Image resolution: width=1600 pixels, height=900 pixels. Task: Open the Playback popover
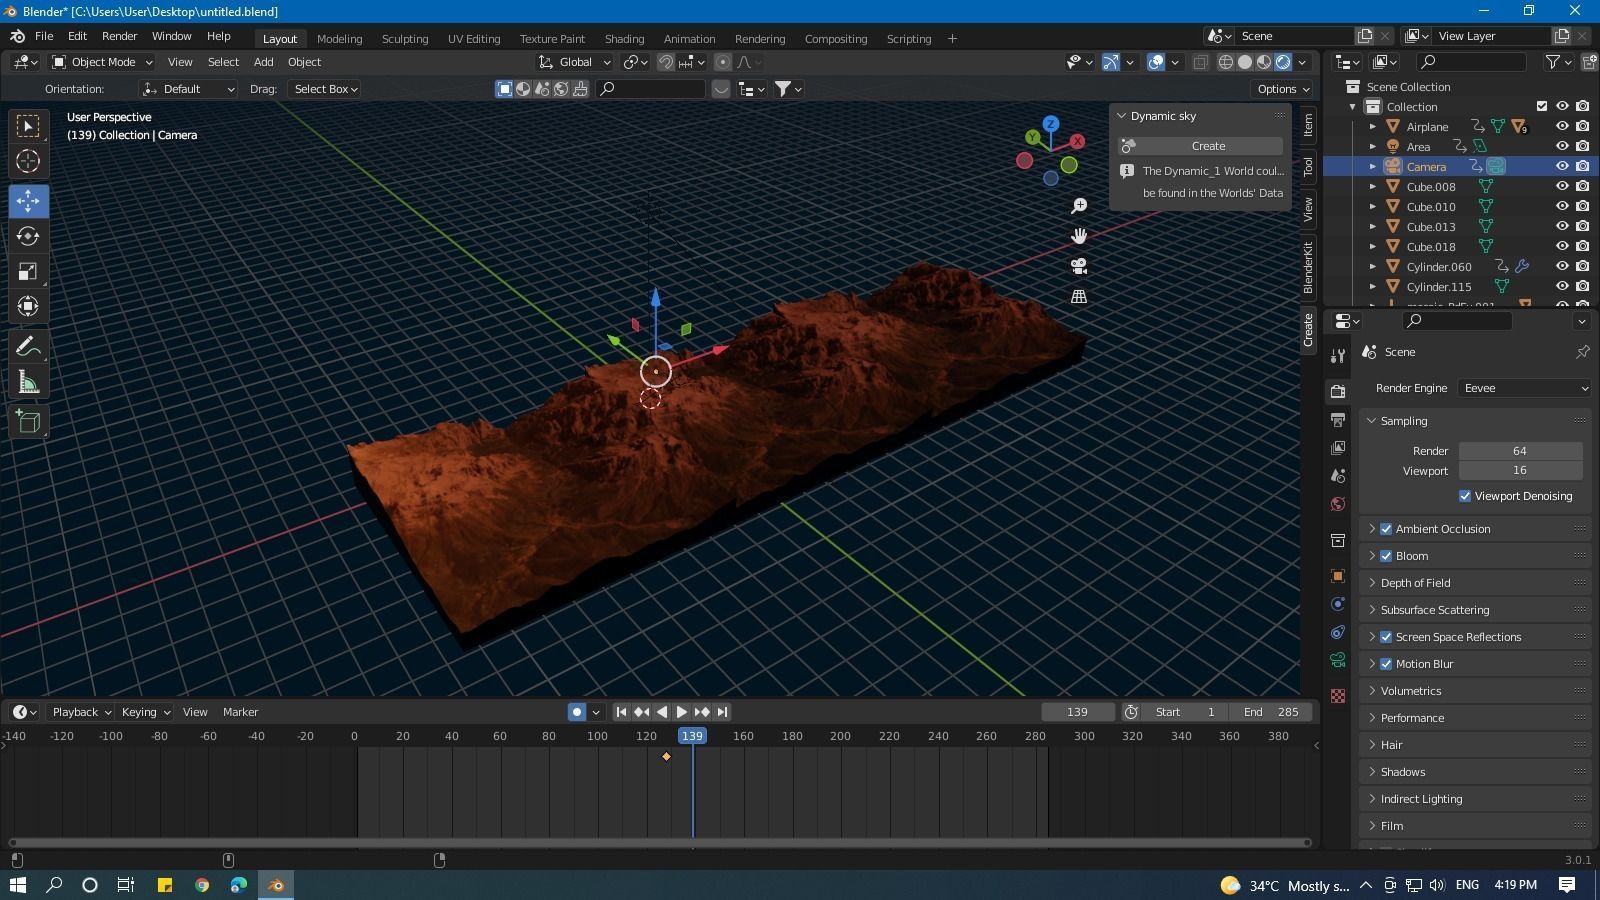tap(80, 712)
